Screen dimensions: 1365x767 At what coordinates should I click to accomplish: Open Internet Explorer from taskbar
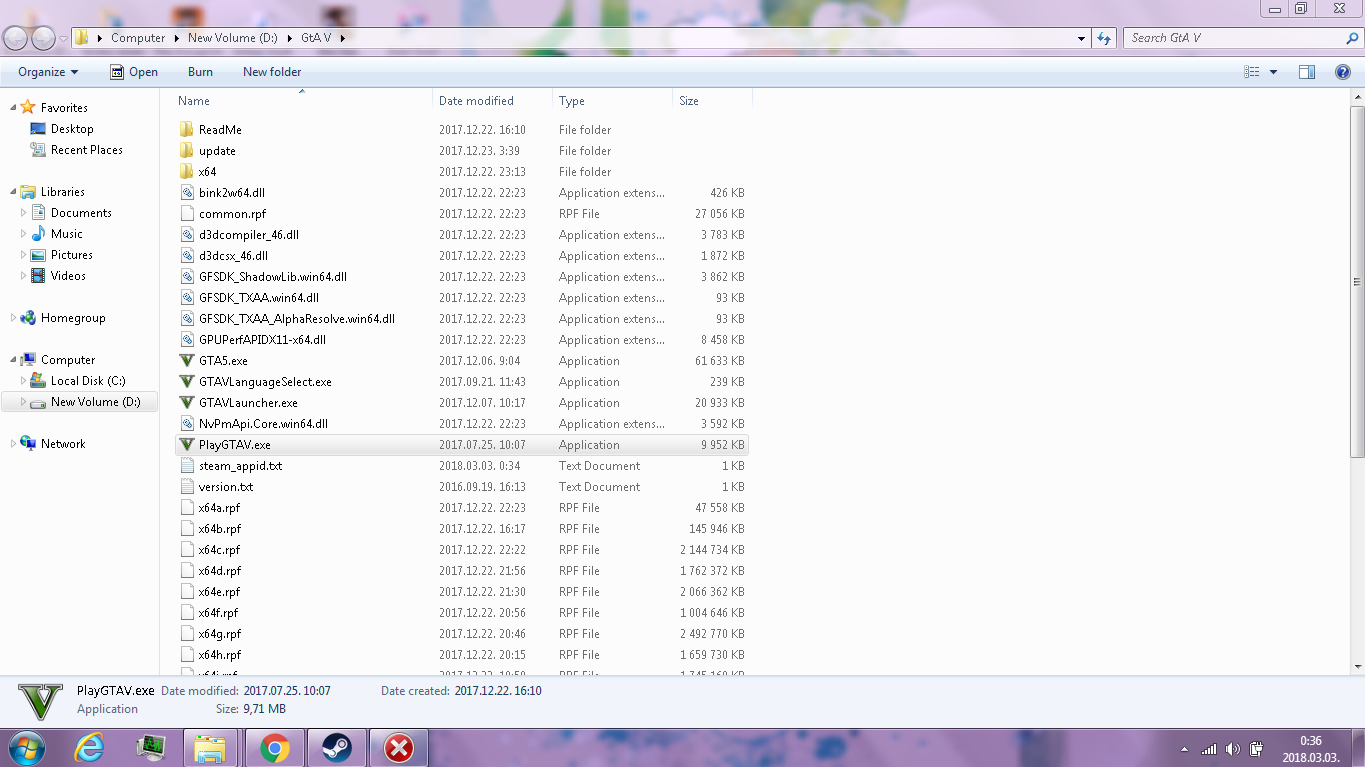89,748
